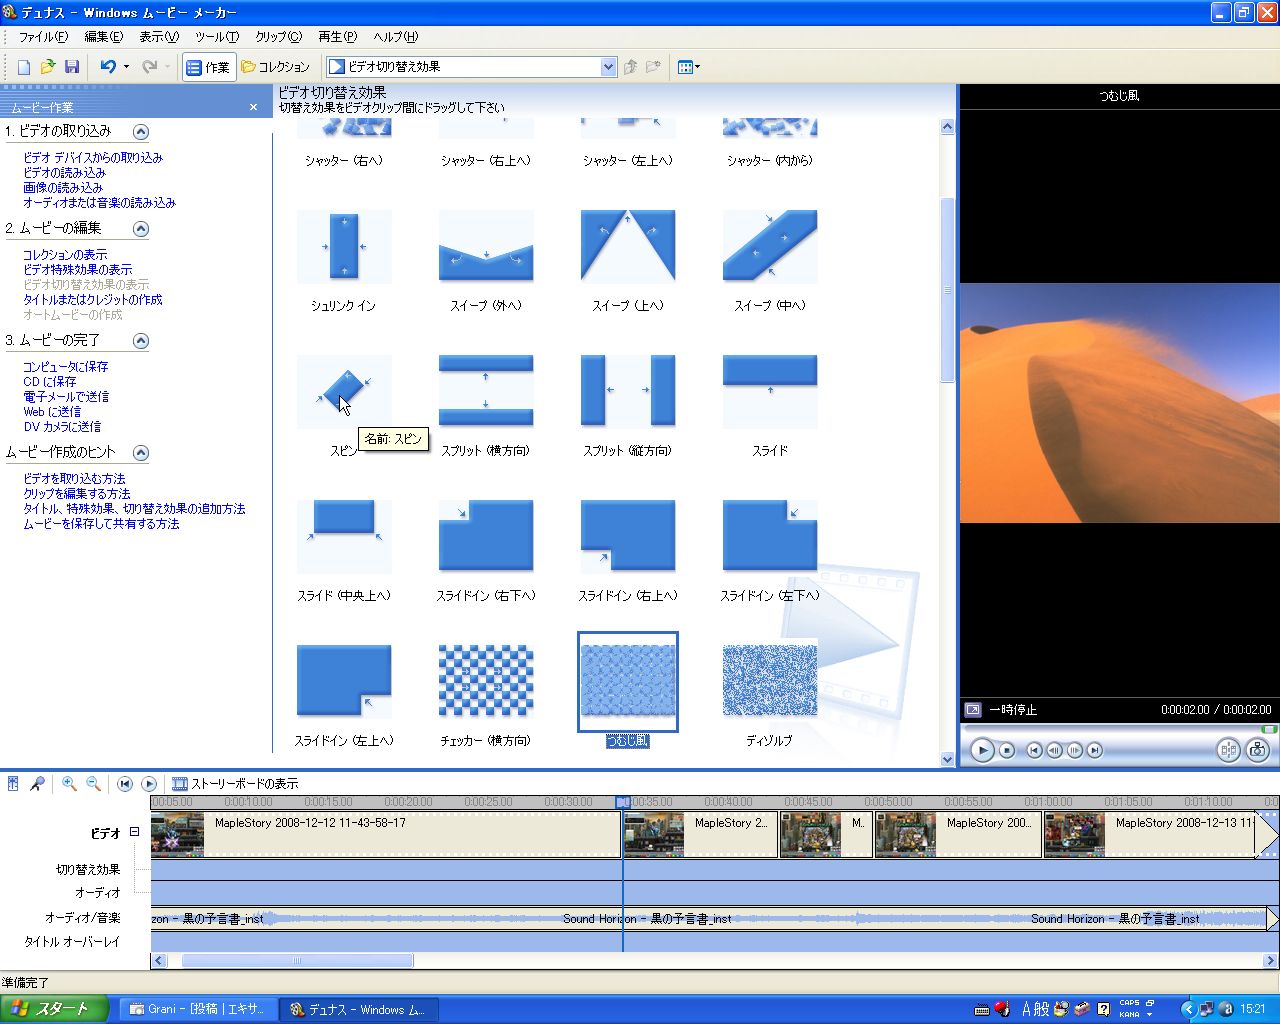Image resolution: width=1280 pixels, height=1024 pixels.
Task: Open a project with the folder icon
Action: tap(47, 67)
